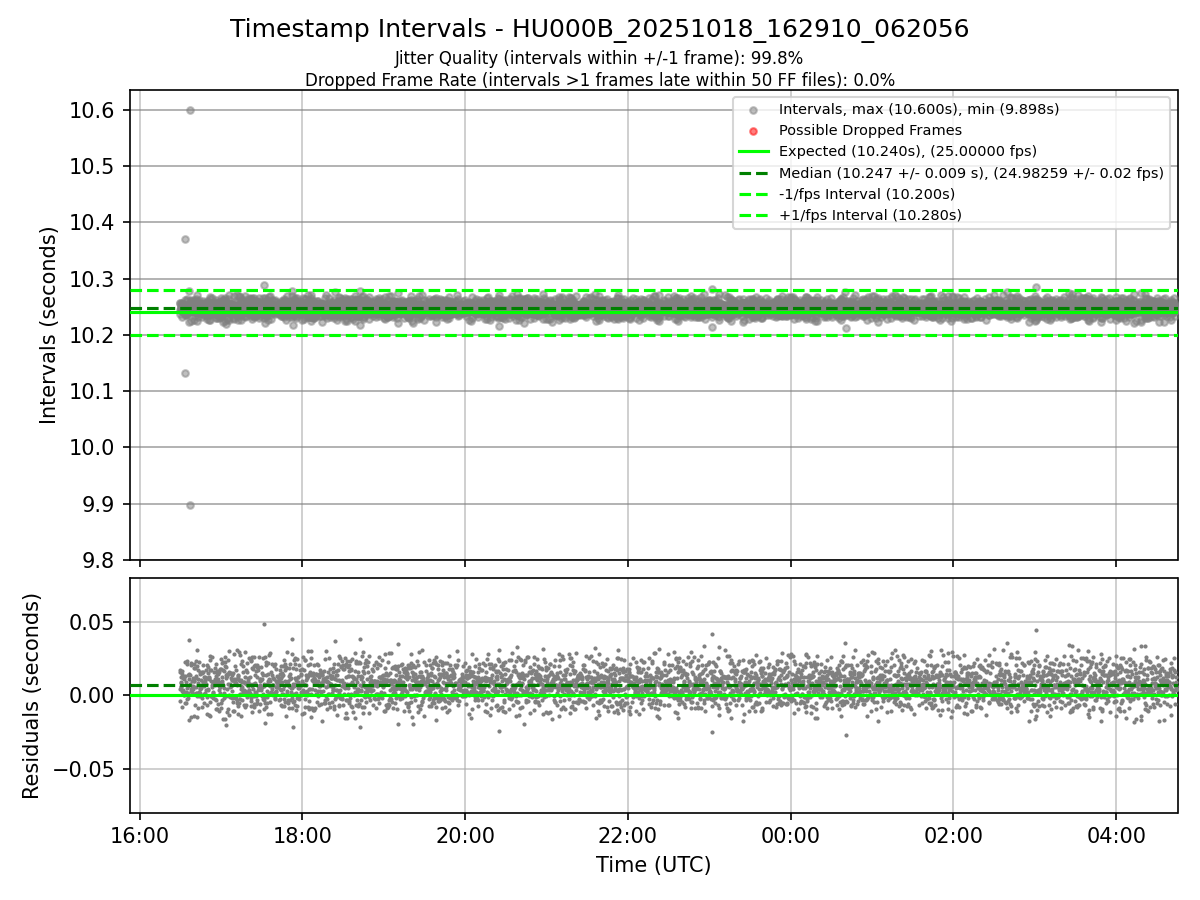Click the red dot marker beside 'Possible Dropped Frames'

click(754, 131)
